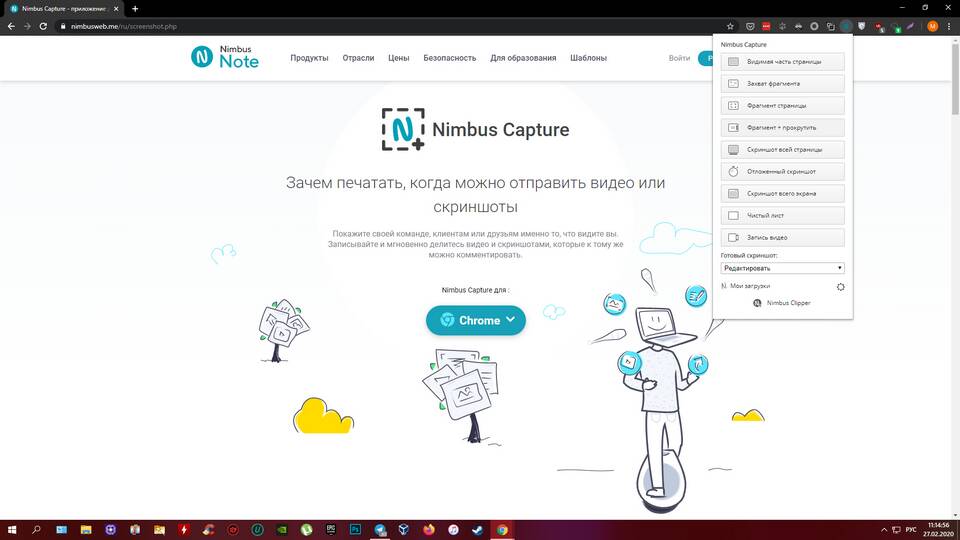Open Firefox from the taskbar
960x540 pixels.
tap(429, 530)
